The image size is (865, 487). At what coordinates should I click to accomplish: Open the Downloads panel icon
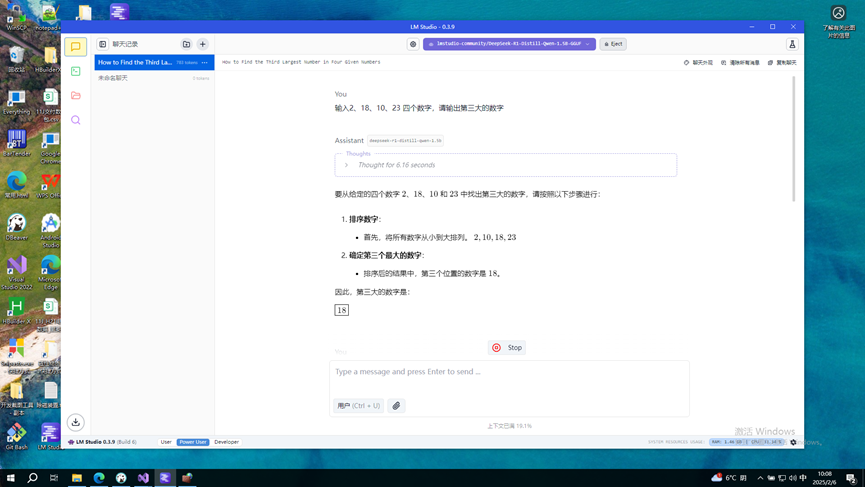[x=76, y=422]
